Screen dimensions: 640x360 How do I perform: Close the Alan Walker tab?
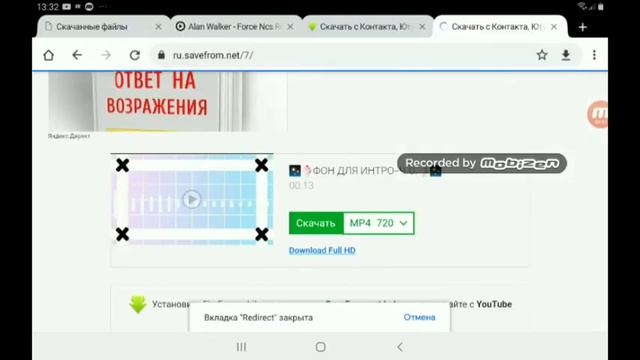click(290, 27)
